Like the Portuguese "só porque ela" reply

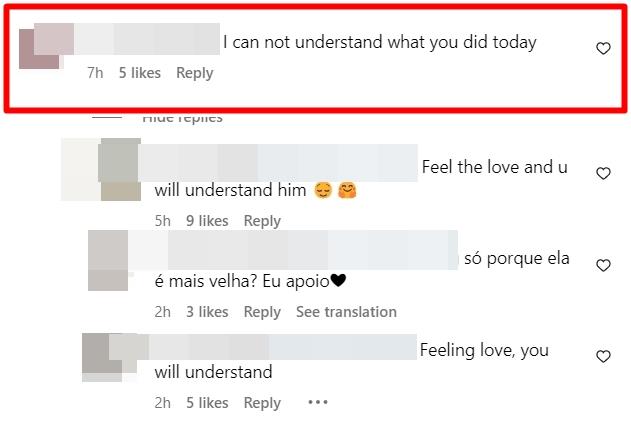[x=603, y=265]
